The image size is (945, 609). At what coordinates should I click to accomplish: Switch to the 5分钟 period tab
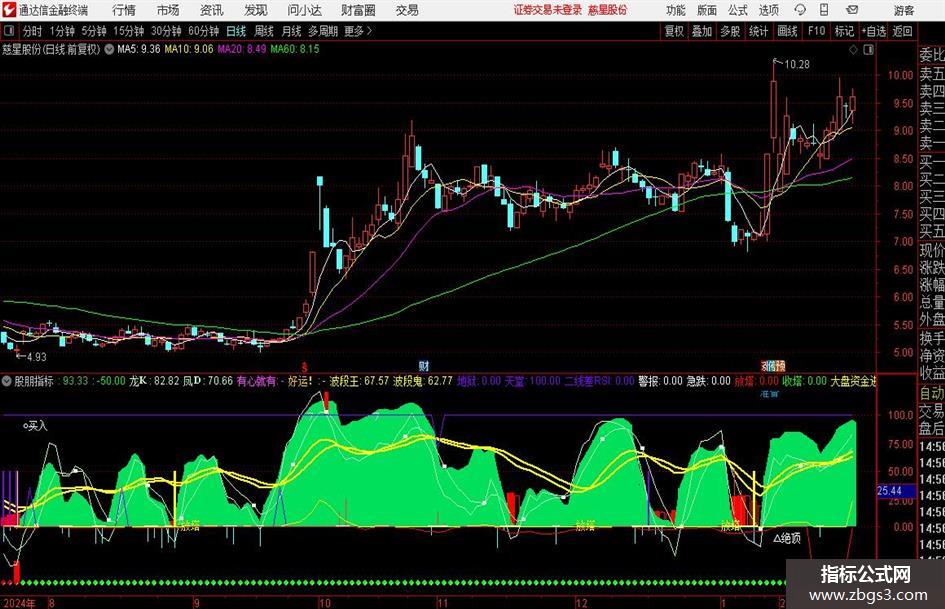(x=94, y=31)
